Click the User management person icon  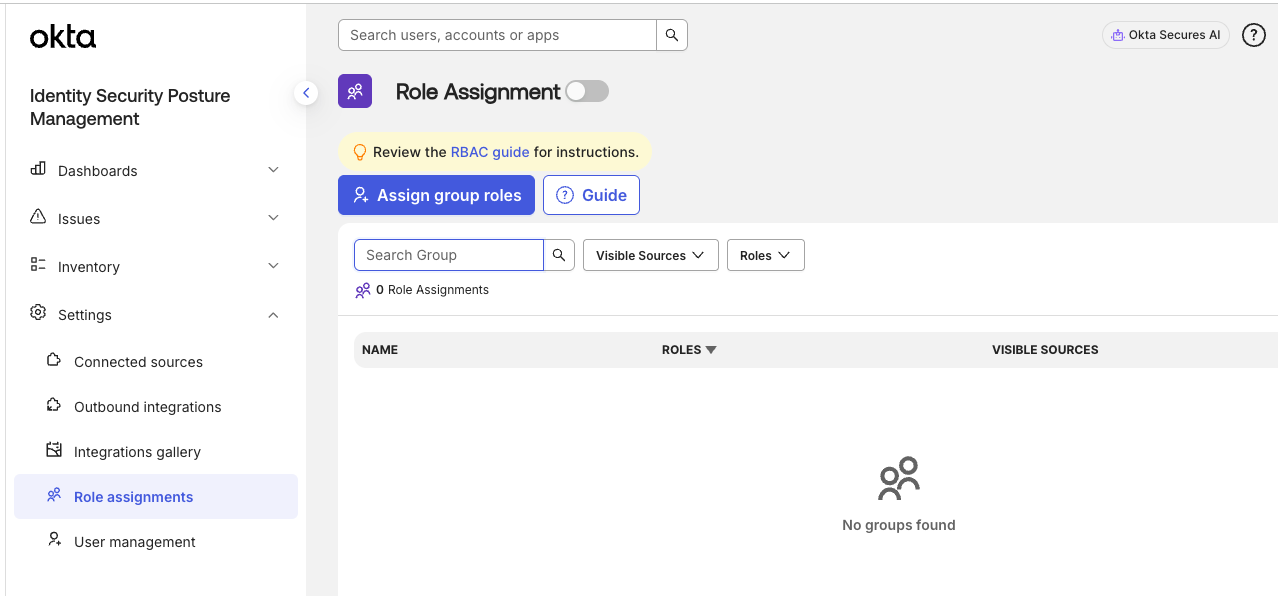coord(54,540)
